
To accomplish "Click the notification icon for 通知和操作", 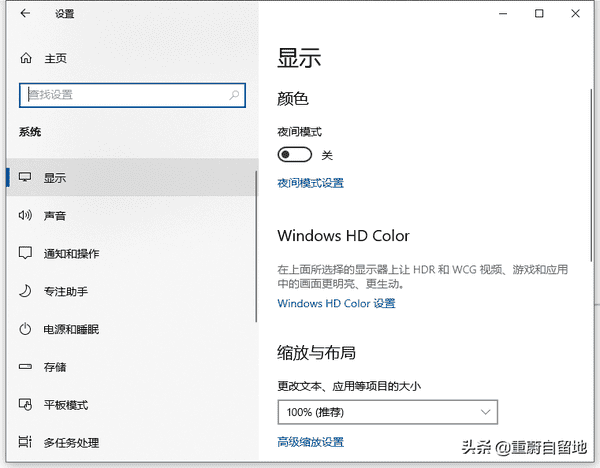I will [x=25, y=253].
